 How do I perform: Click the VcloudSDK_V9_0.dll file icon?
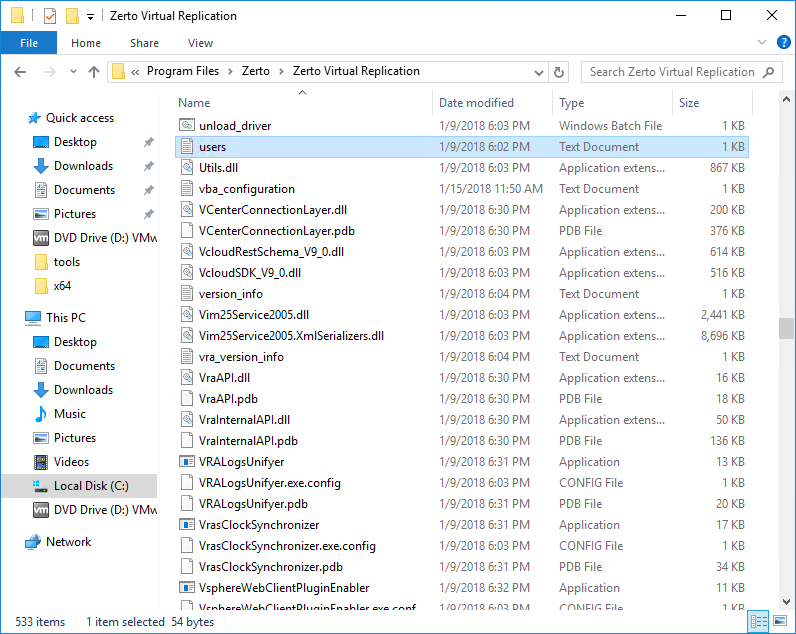point(187,273)
